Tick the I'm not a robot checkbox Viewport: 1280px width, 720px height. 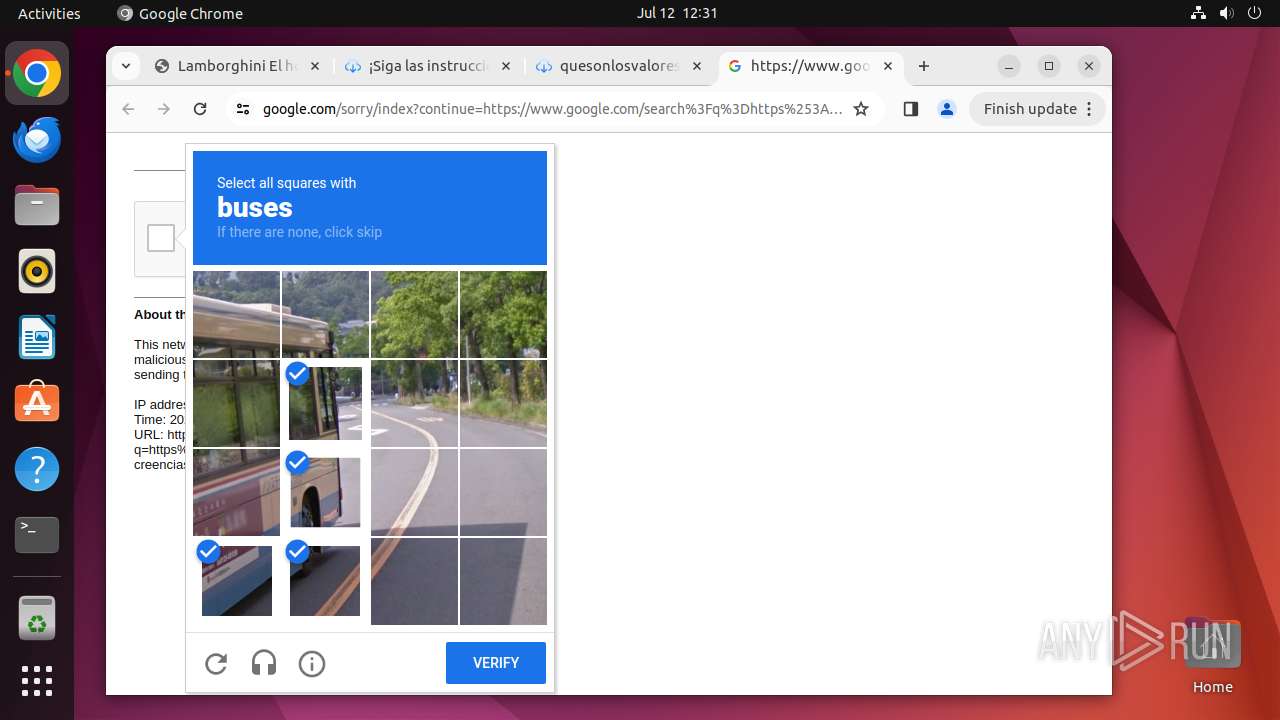tap(161, 238)
